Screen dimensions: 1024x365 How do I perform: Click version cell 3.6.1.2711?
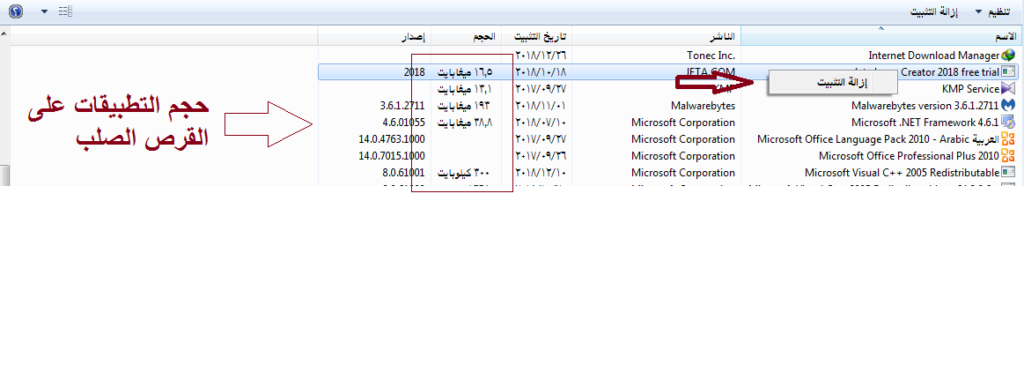tap(402, 105)
